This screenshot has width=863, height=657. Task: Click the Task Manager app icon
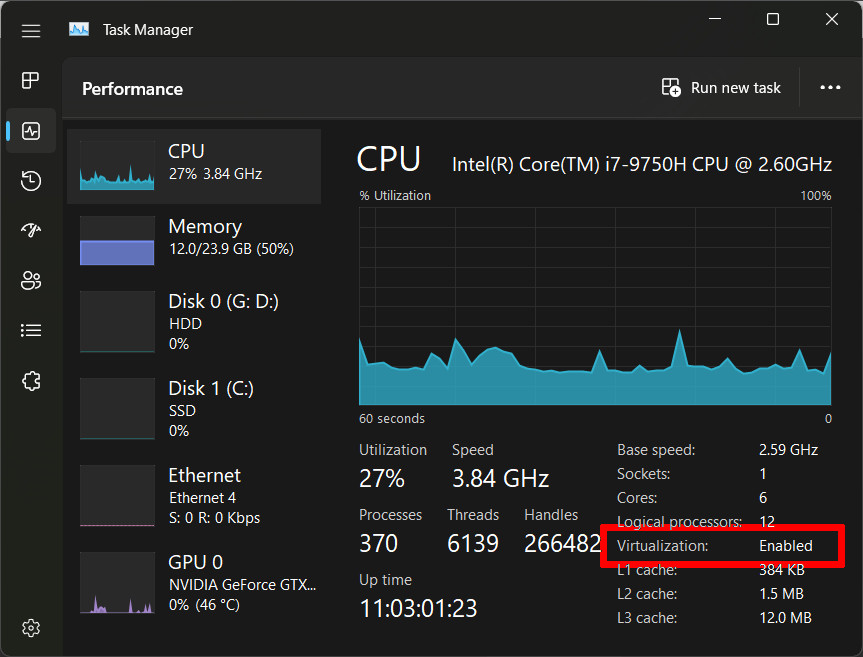79,29
